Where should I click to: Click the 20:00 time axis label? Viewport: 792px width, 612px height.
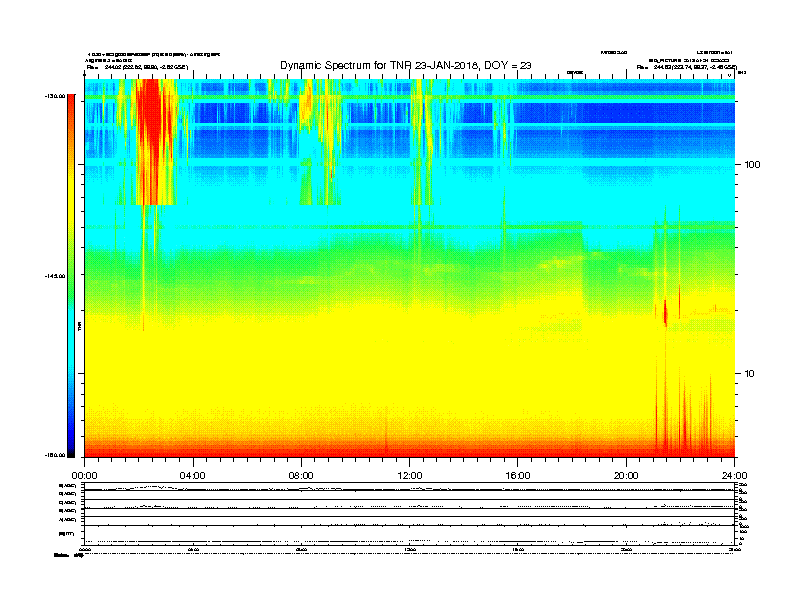pyautogui.click(x=626, y=476)
